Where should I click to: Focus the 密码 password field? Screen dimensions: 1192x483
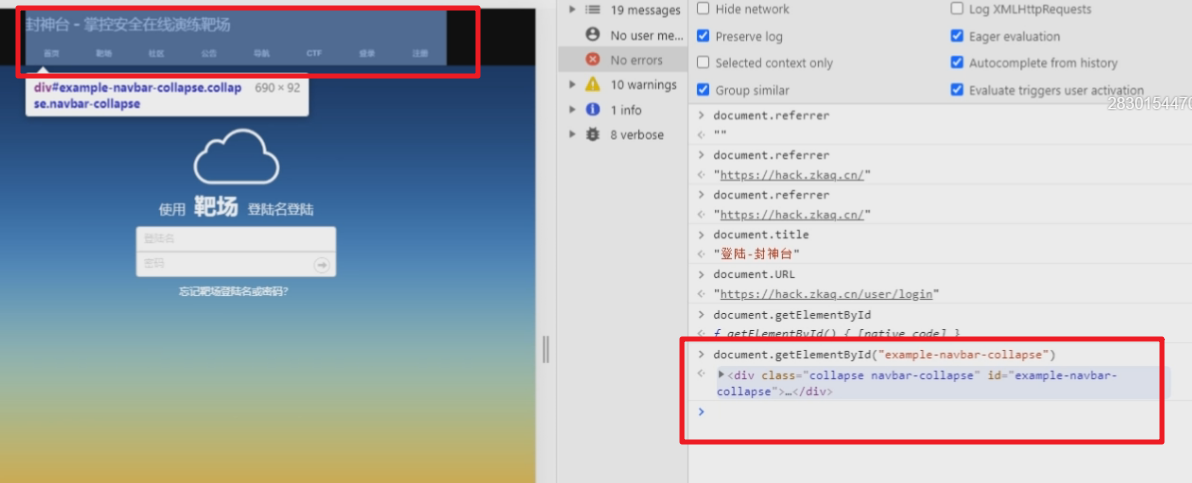(236, 264)
